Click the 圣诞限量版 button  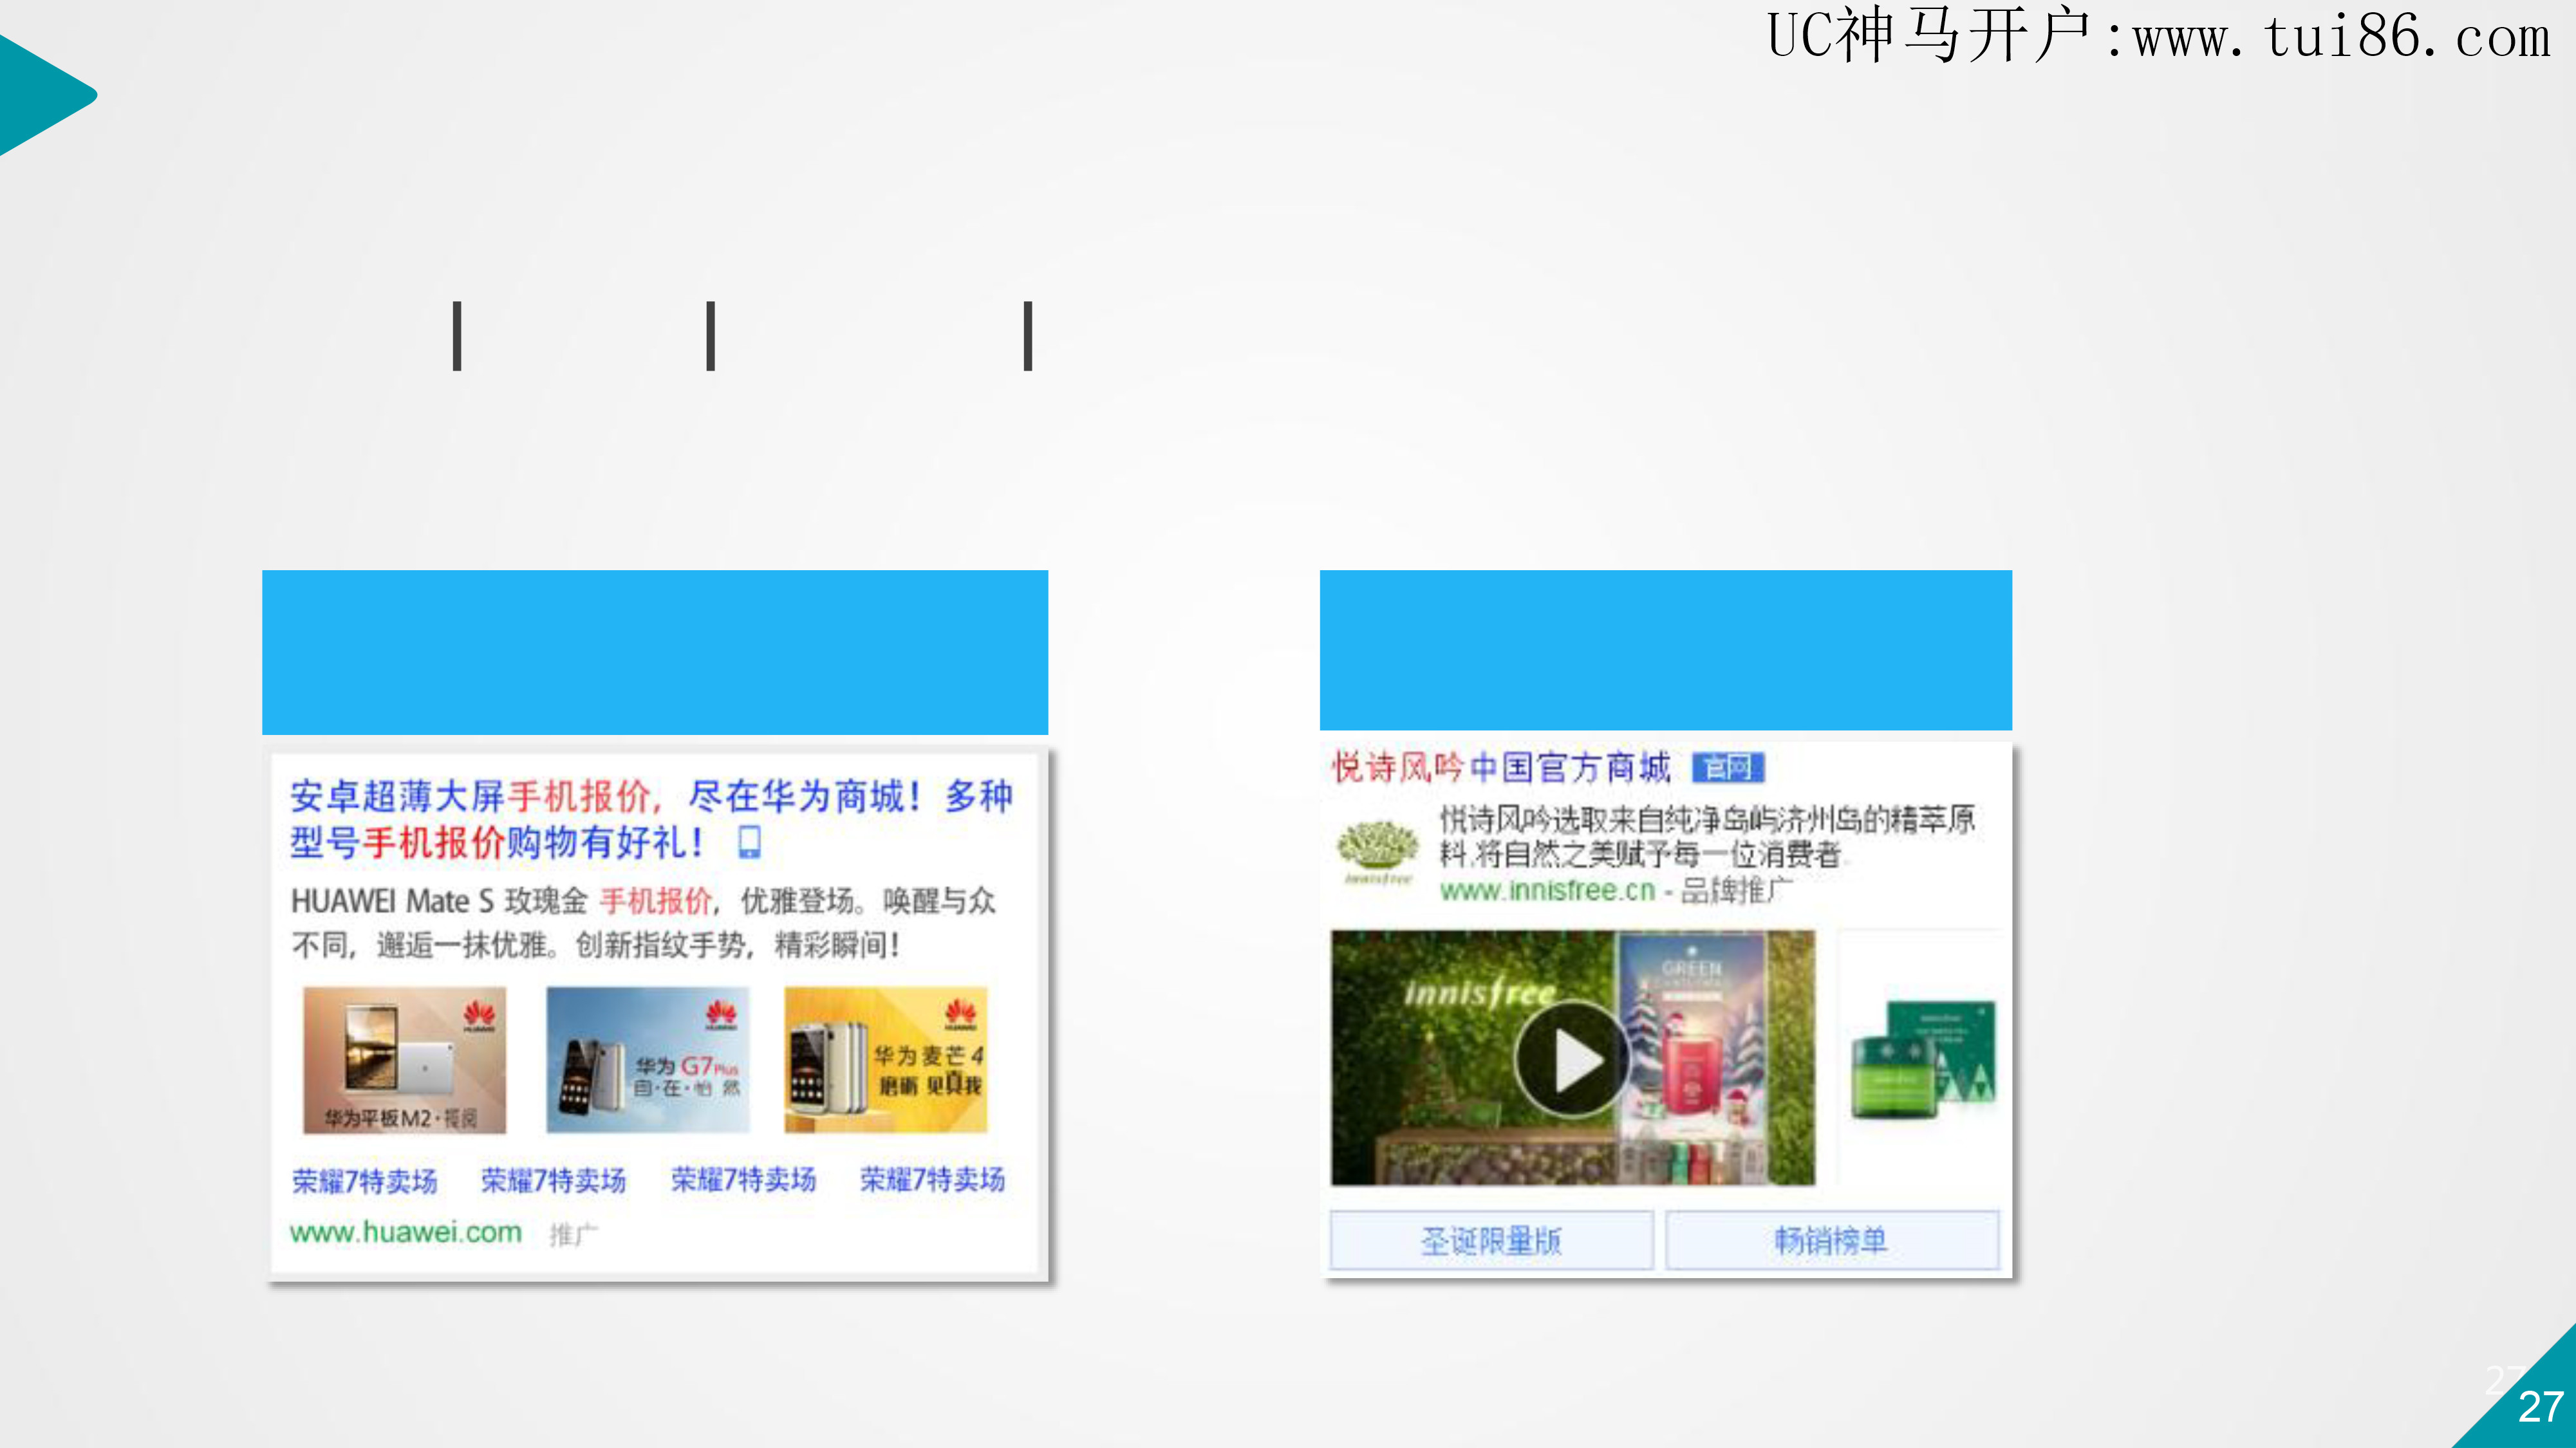point(1491,1240)
